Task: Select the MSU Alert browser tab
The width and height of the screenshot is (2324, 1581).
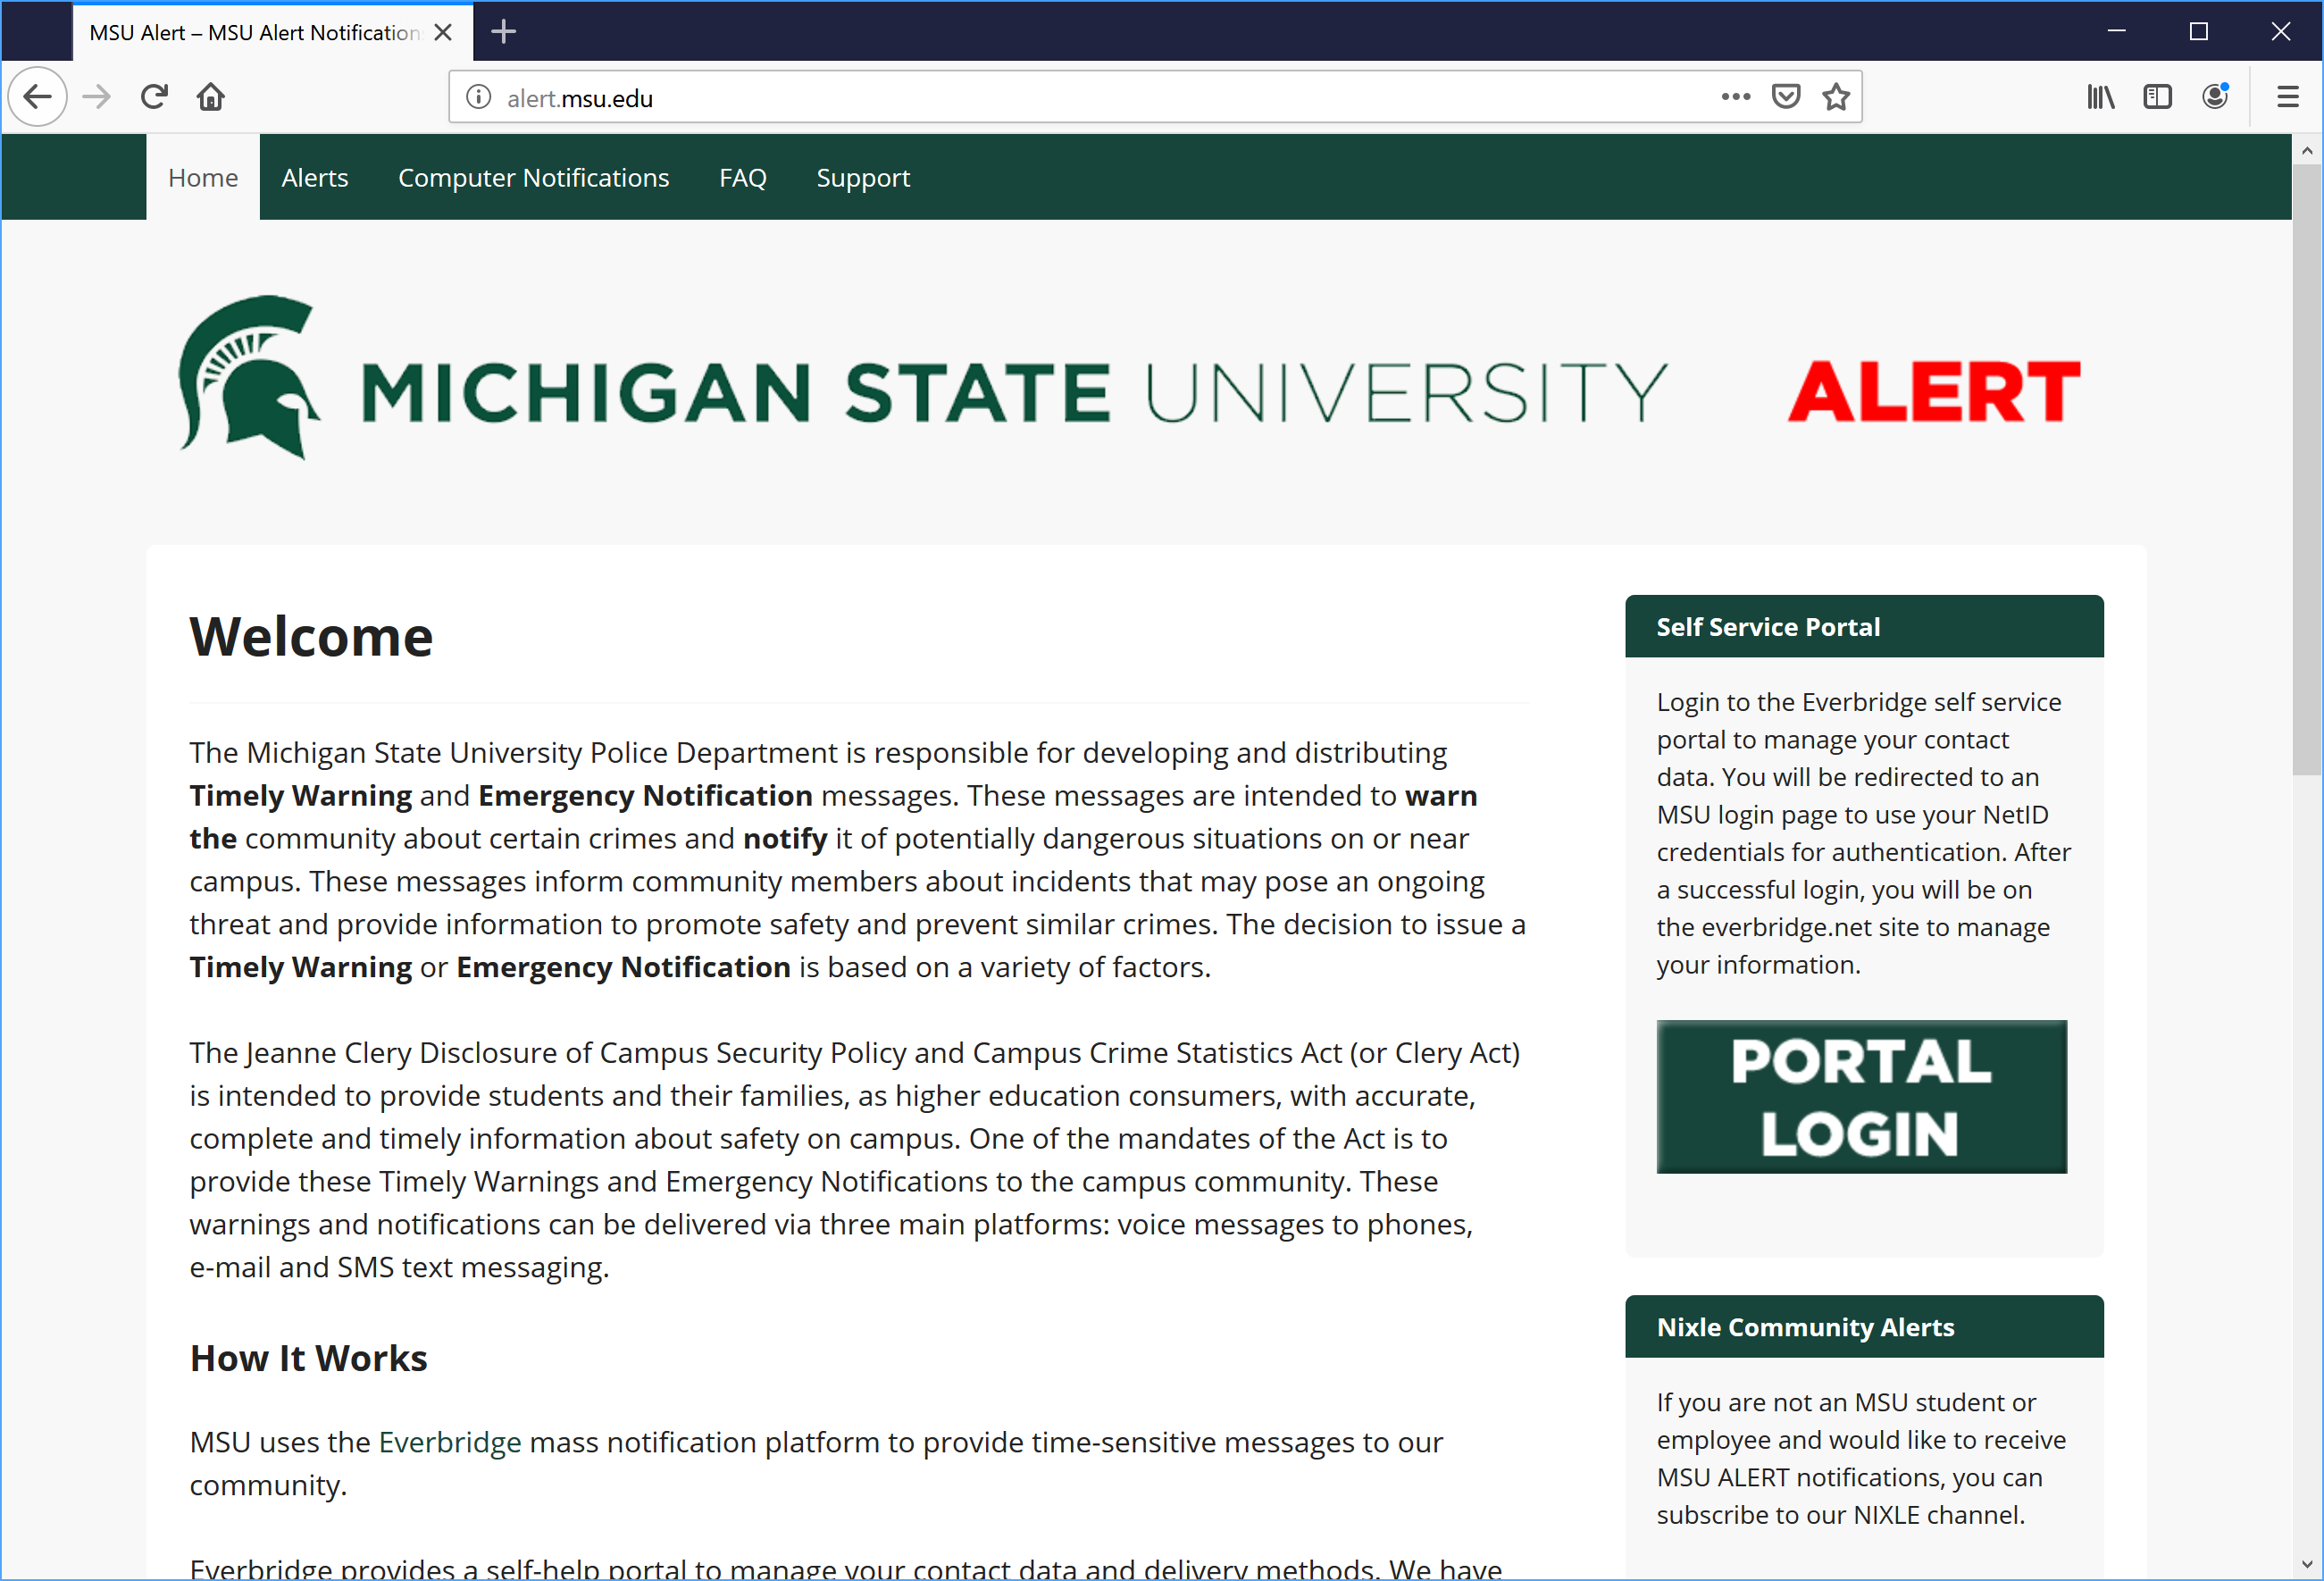Action: coord(272,32)
